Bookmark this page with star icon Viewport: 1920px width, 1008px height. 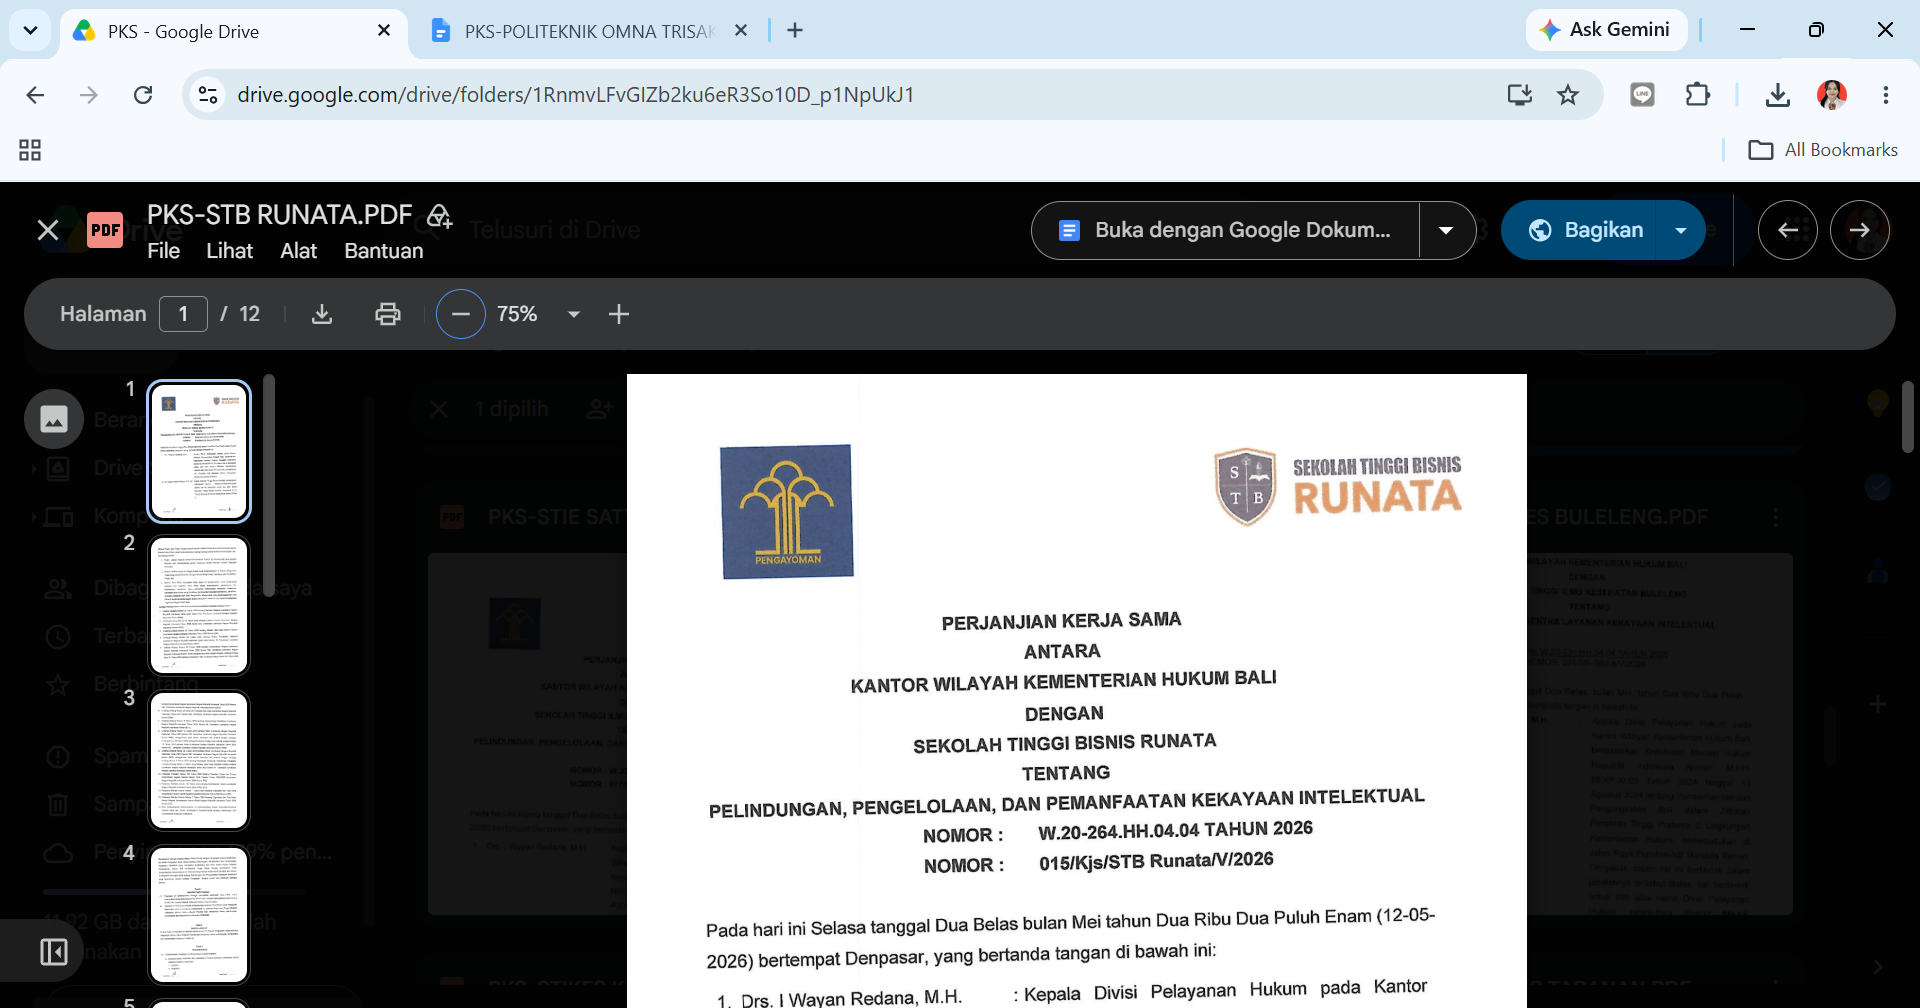1568,95
